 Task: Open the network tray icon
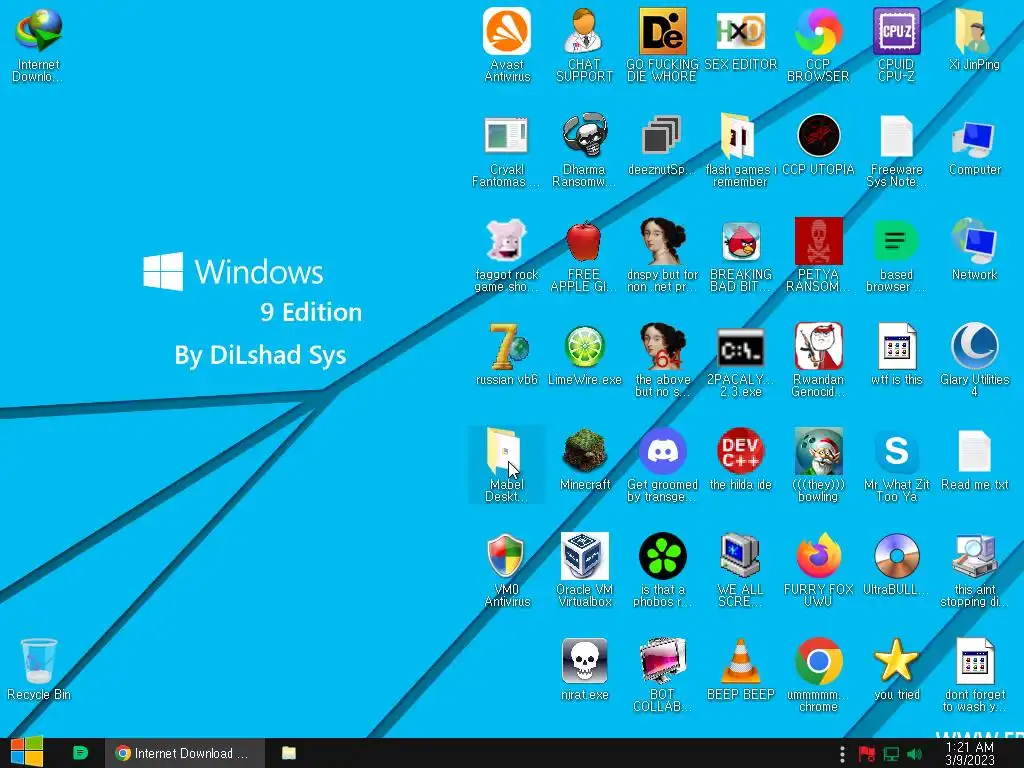(x=891, y=754)
